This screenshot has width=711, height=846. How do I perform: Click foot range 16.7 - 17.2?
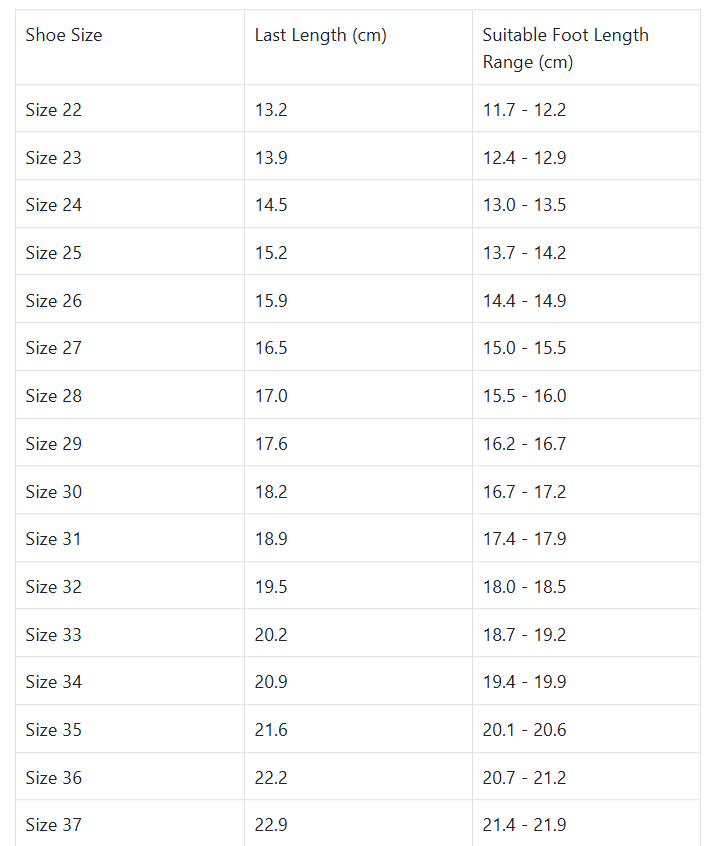coord(524,492)
